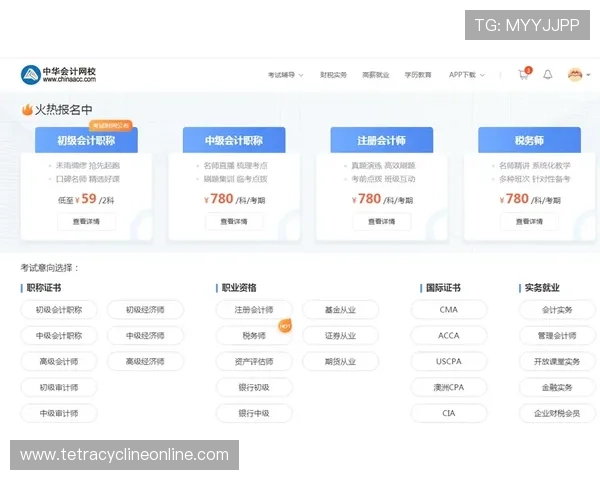This screenshot has width=600, height=480.
Task: Choose the 注册会计师 pill under 职业资格
Action: coord(254,310)
